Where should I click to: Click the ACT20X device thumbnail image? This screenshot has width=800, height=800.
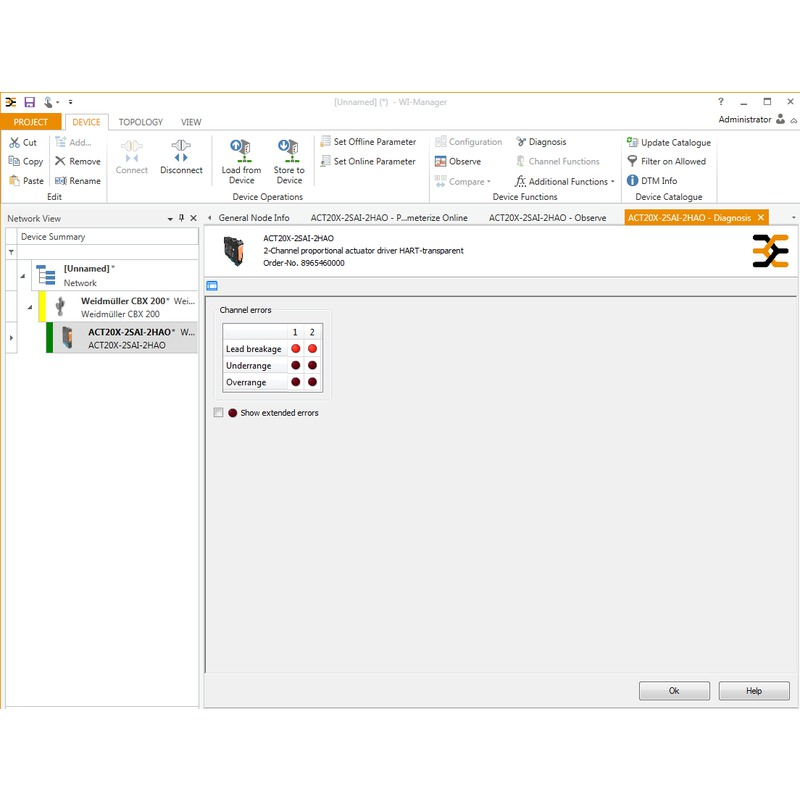(x=234, y=251)
